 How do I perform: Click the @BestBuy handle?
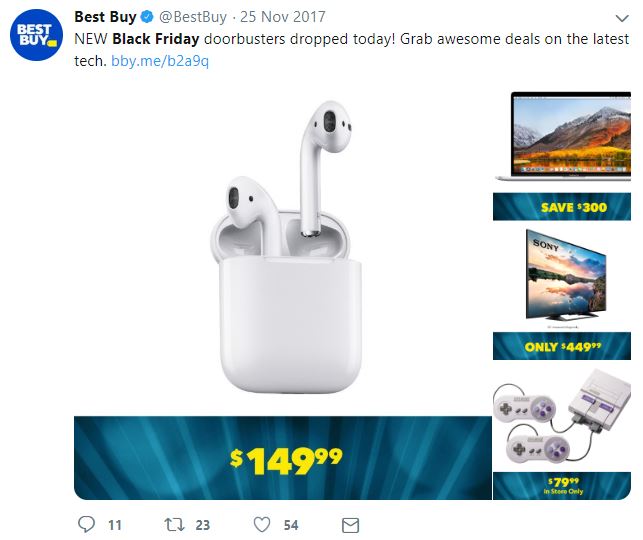pyautogui.click(x=193, y=17)
